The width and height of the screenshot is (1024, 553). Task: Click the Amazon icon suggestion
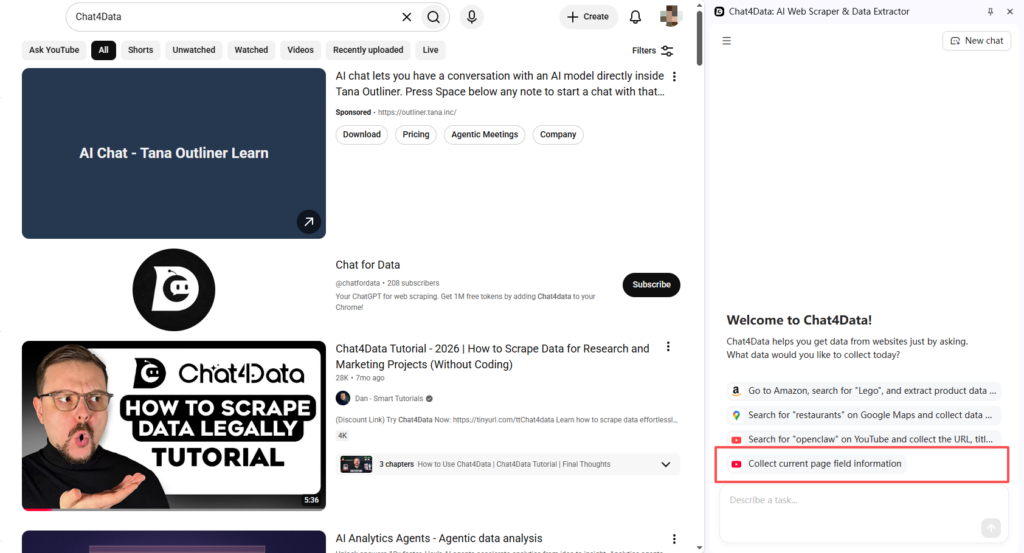coord(736,390)
